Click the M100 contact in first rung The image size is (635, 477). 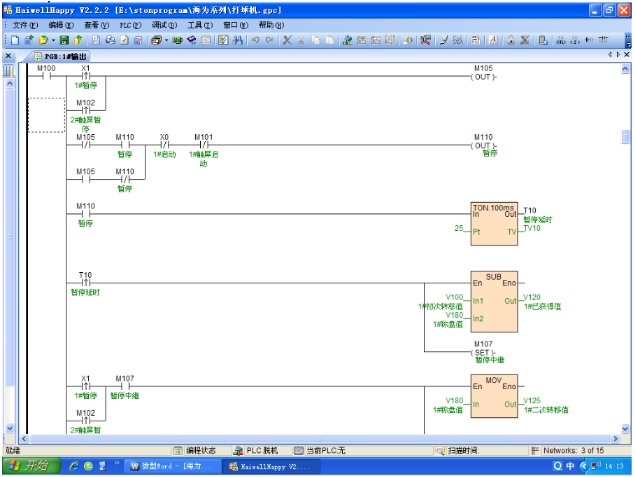46,76
